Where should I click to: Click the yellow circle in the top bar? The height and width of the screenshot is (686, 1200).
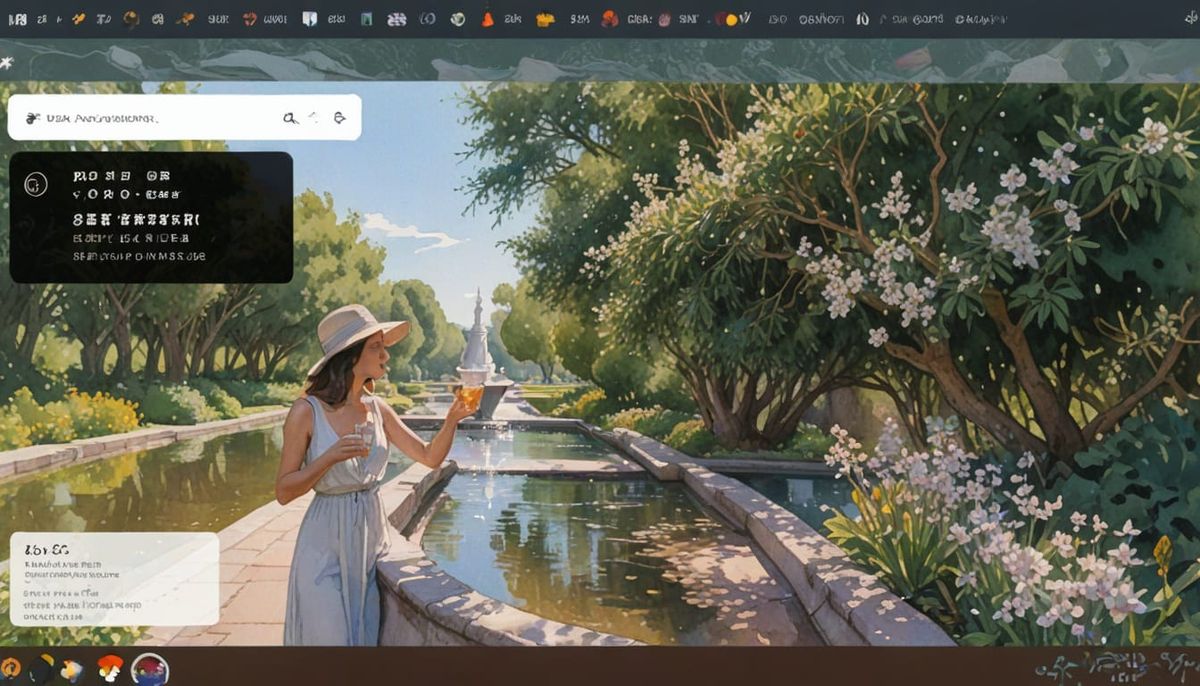point(730,18)
